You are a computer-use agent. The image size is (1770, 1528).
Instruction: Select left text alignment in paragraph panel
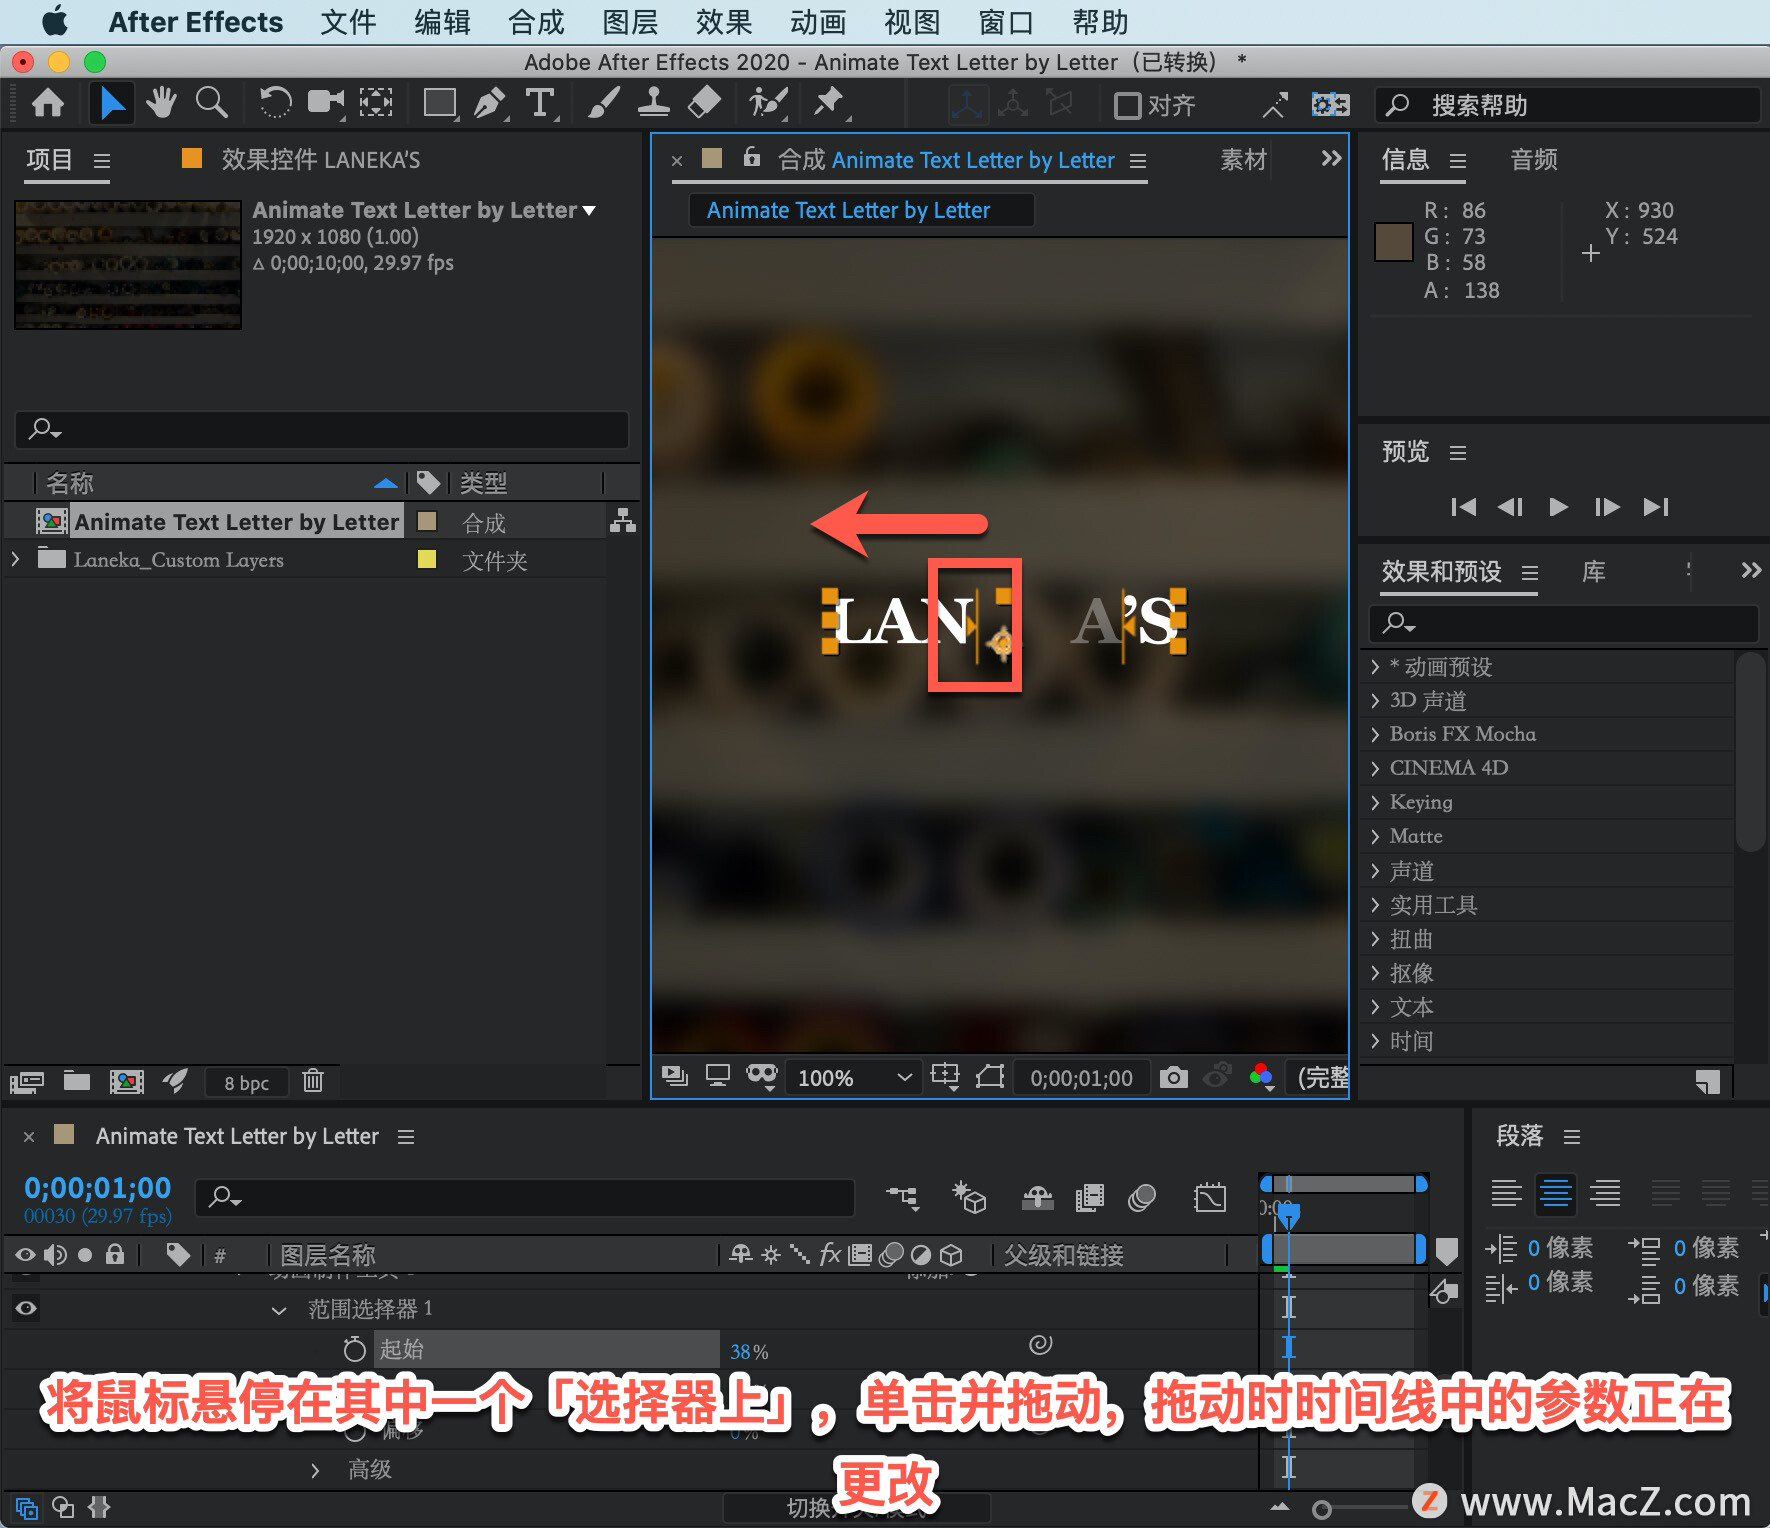click(x=1506, y=1192)
